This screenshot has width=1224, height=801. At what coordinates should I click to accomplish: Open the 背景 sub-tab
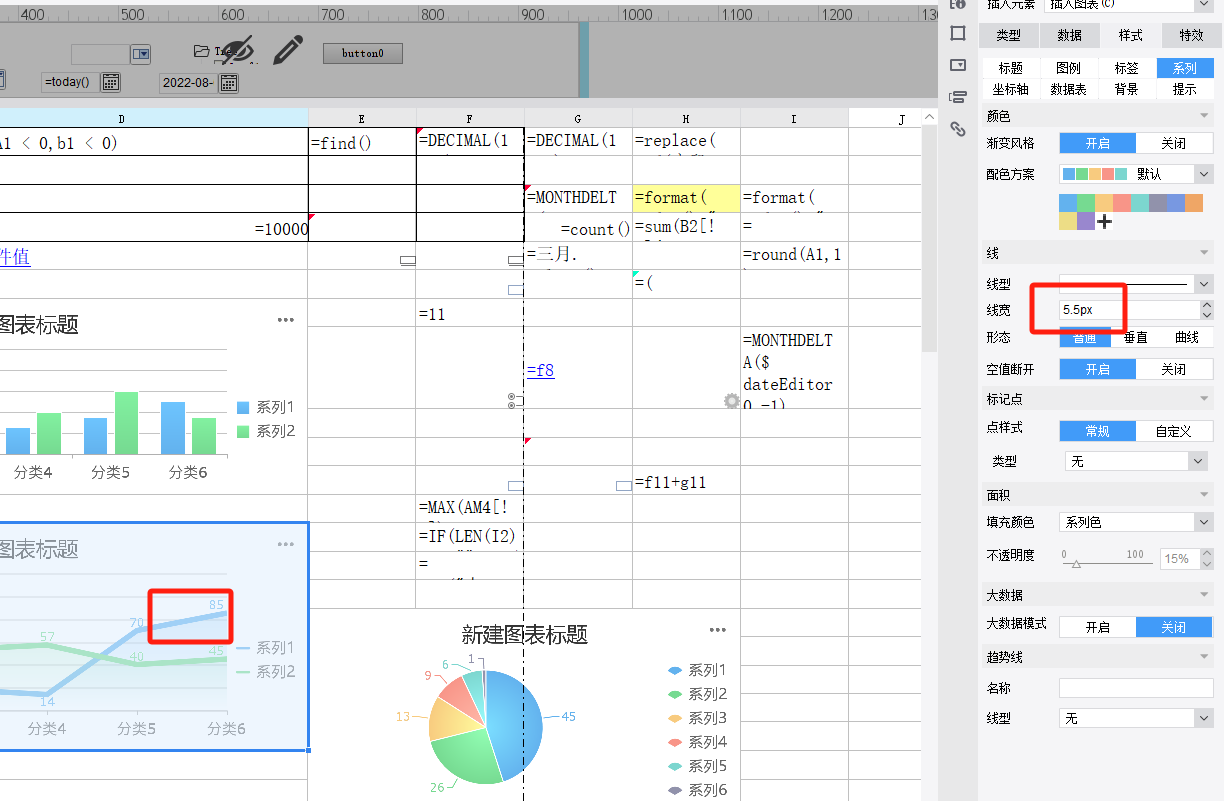(x=1127, y=88)
